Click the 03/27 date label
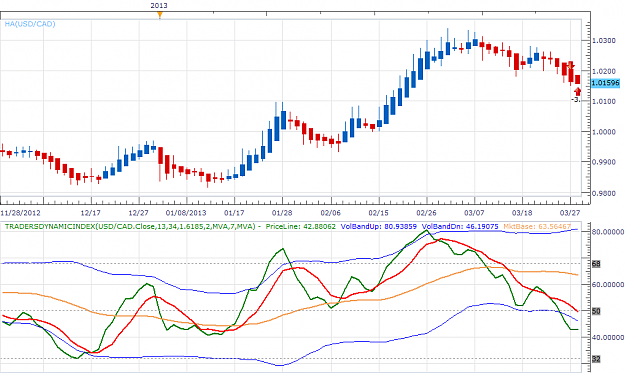625x373 pixels. tap(570, 213)
